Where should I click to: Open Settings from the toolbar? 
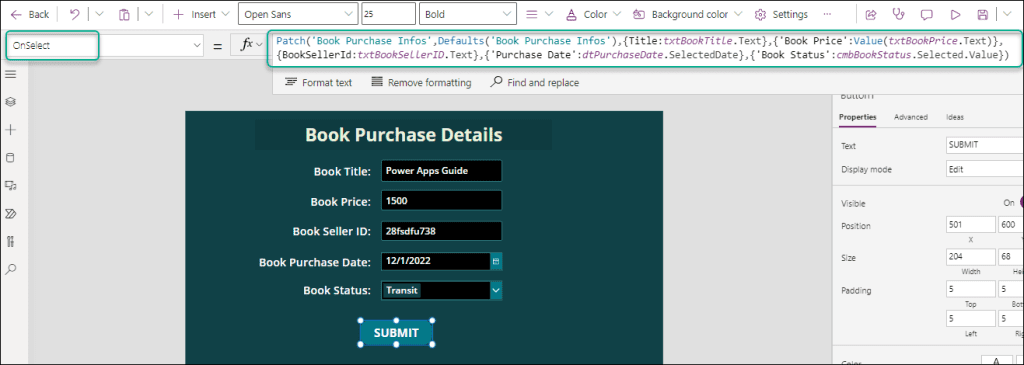tap(781, 14)
